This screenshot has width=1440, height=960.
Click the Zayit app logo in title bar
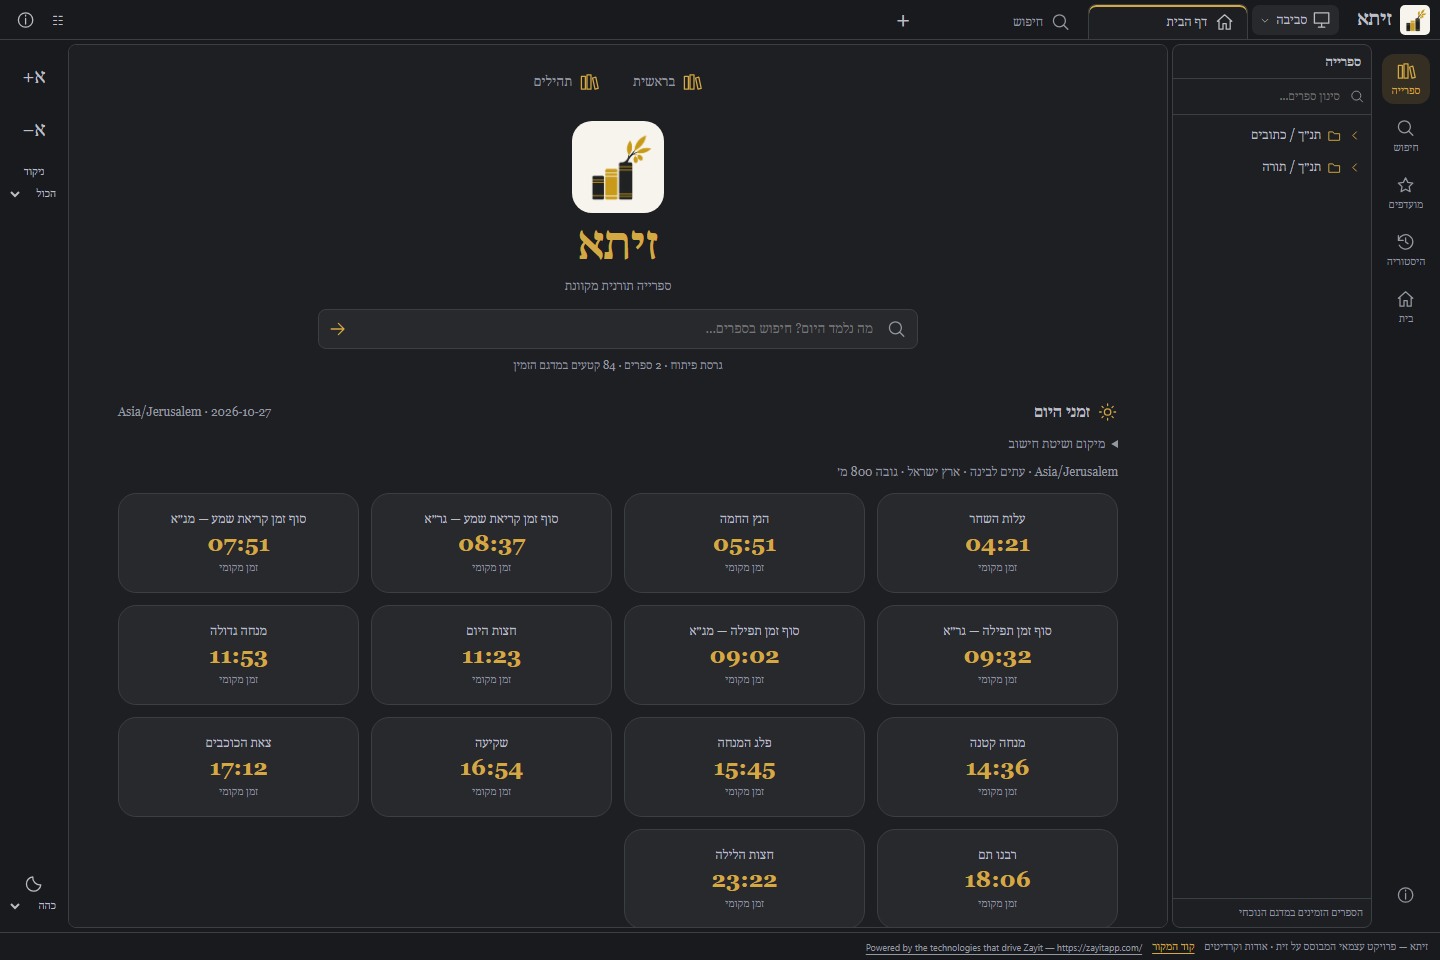coord(1415,20)
